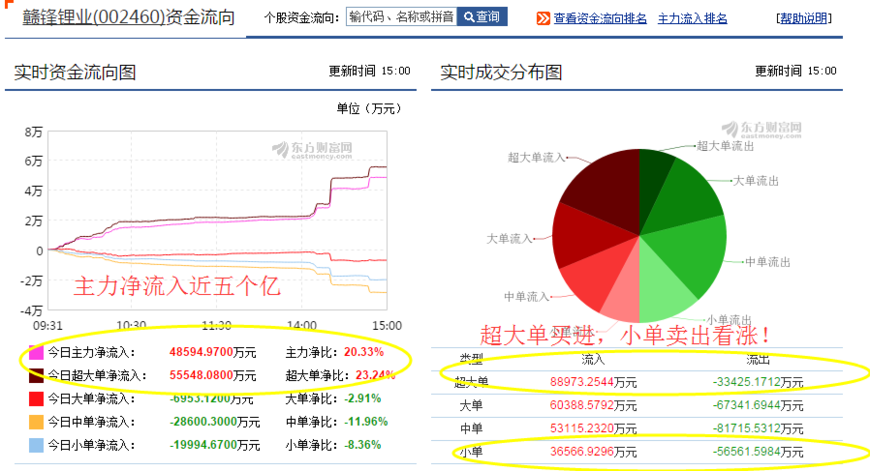Click the 55548.0800万元 super-large net inflow value
This screenshot has width=870, height=471.
(213, 376)
